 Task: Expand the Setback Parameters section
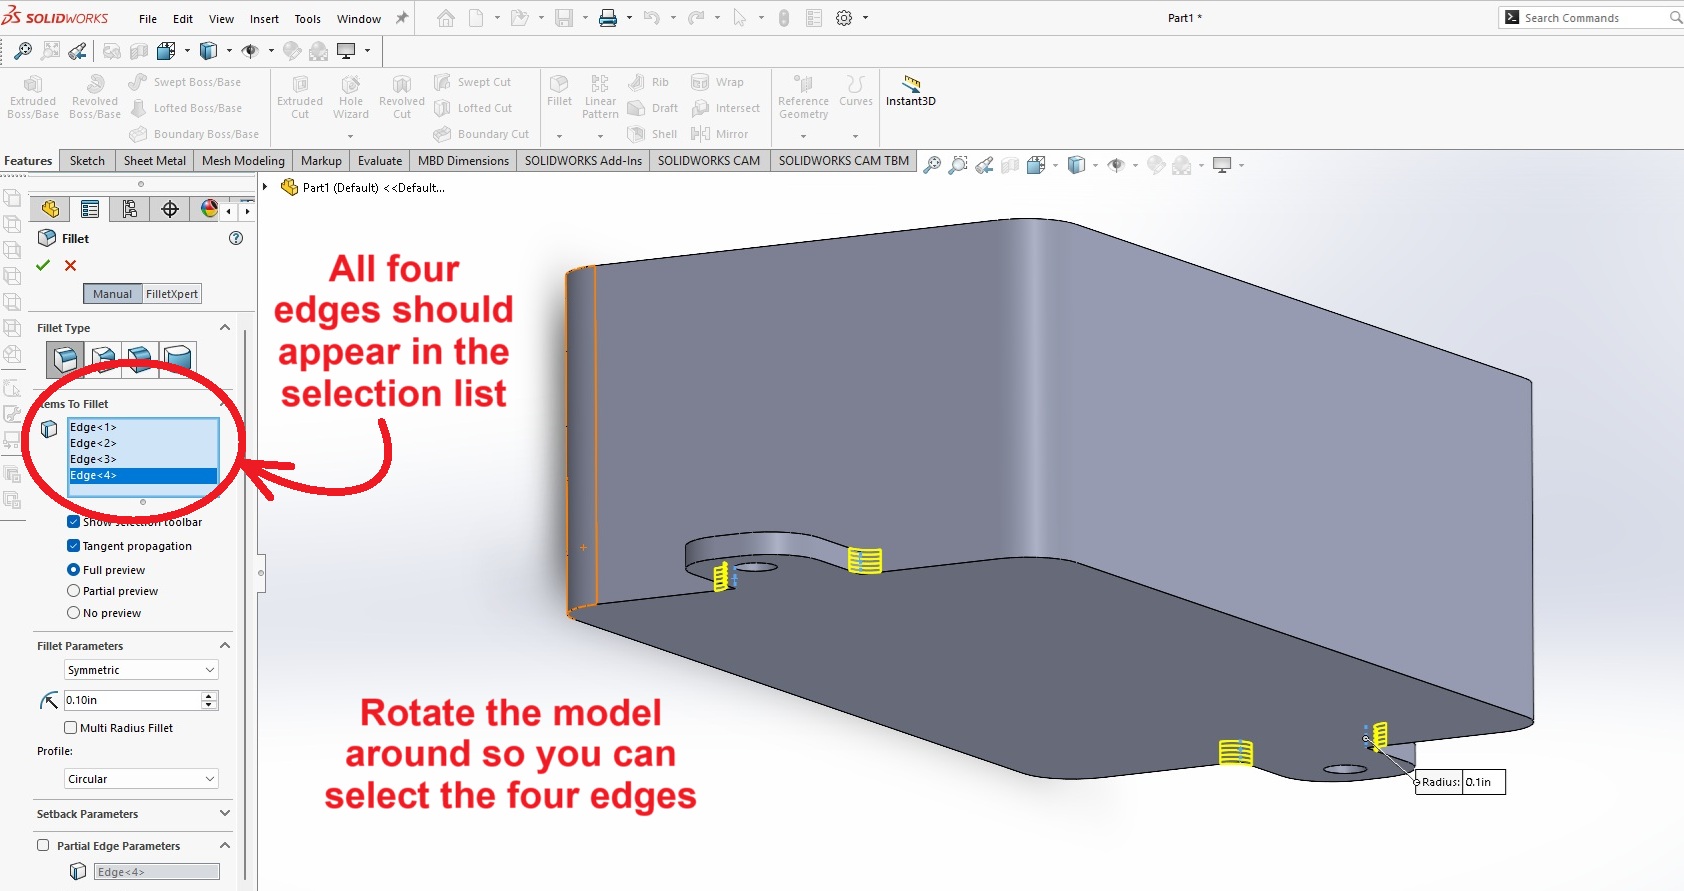coord(224,814)
